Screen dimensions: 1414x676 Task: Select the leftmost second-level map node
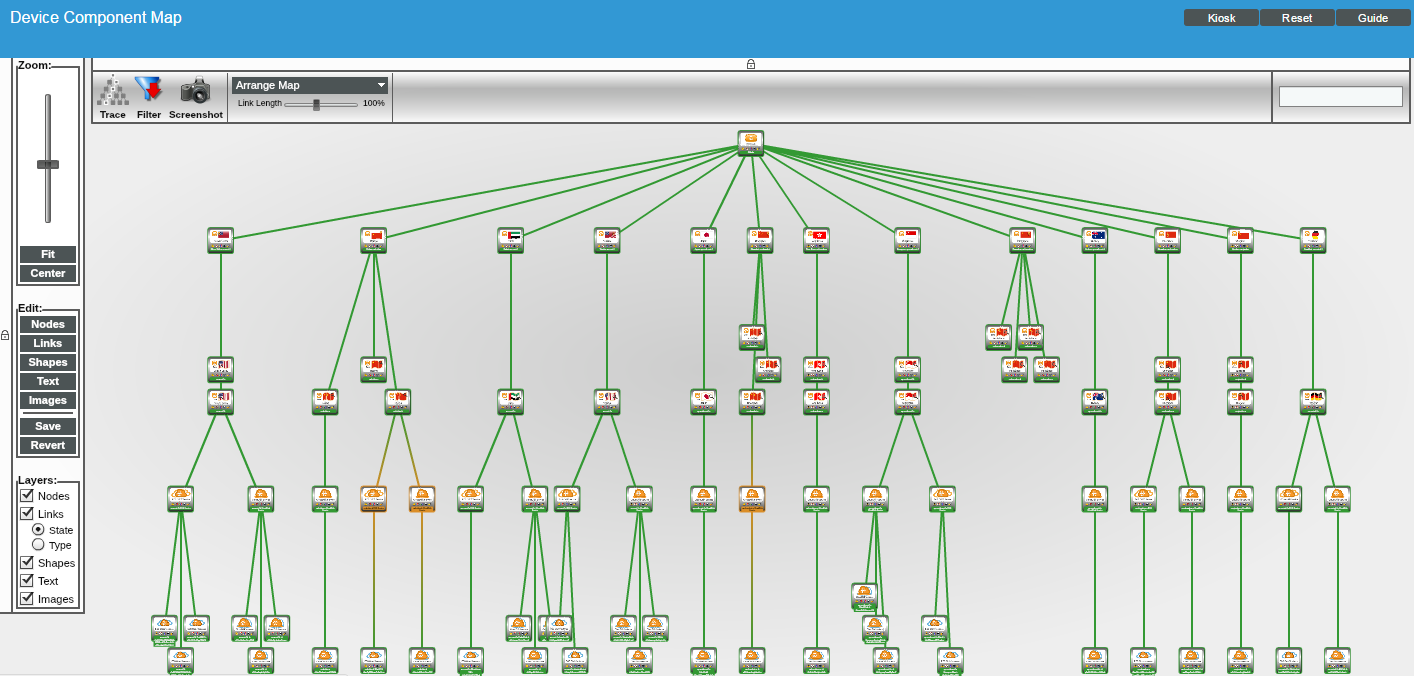[221, 240]
